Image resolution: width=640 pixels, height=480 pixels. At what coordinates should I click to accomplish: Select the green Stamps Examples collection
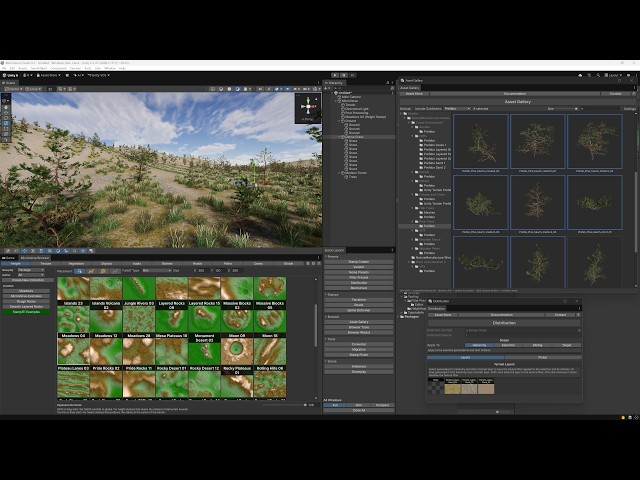[x=26, y=312]
